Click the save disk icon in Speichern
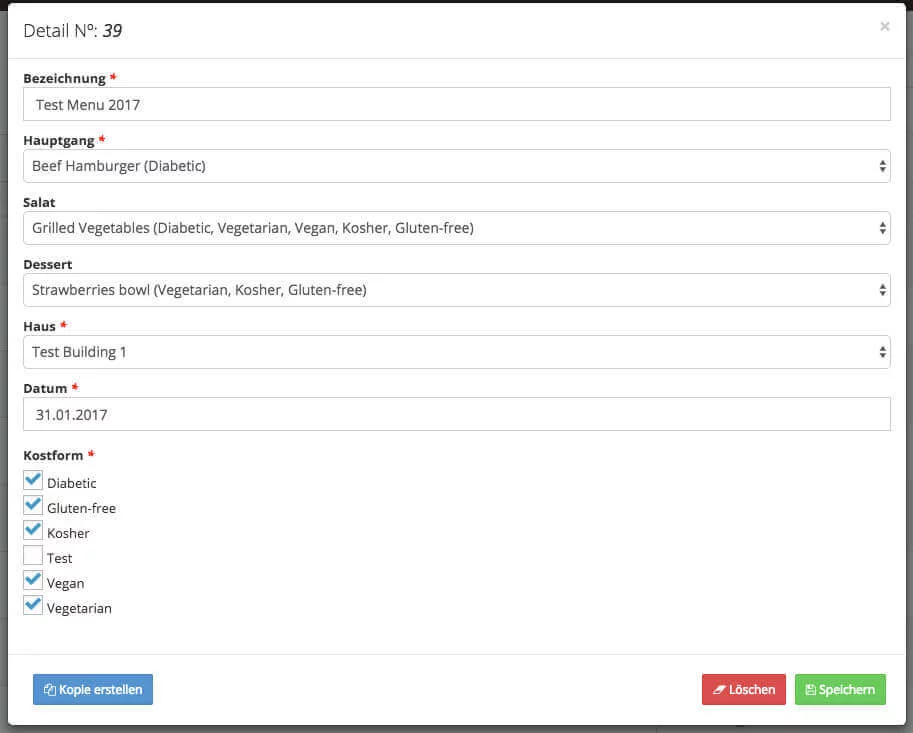 [x=811, y=690]
